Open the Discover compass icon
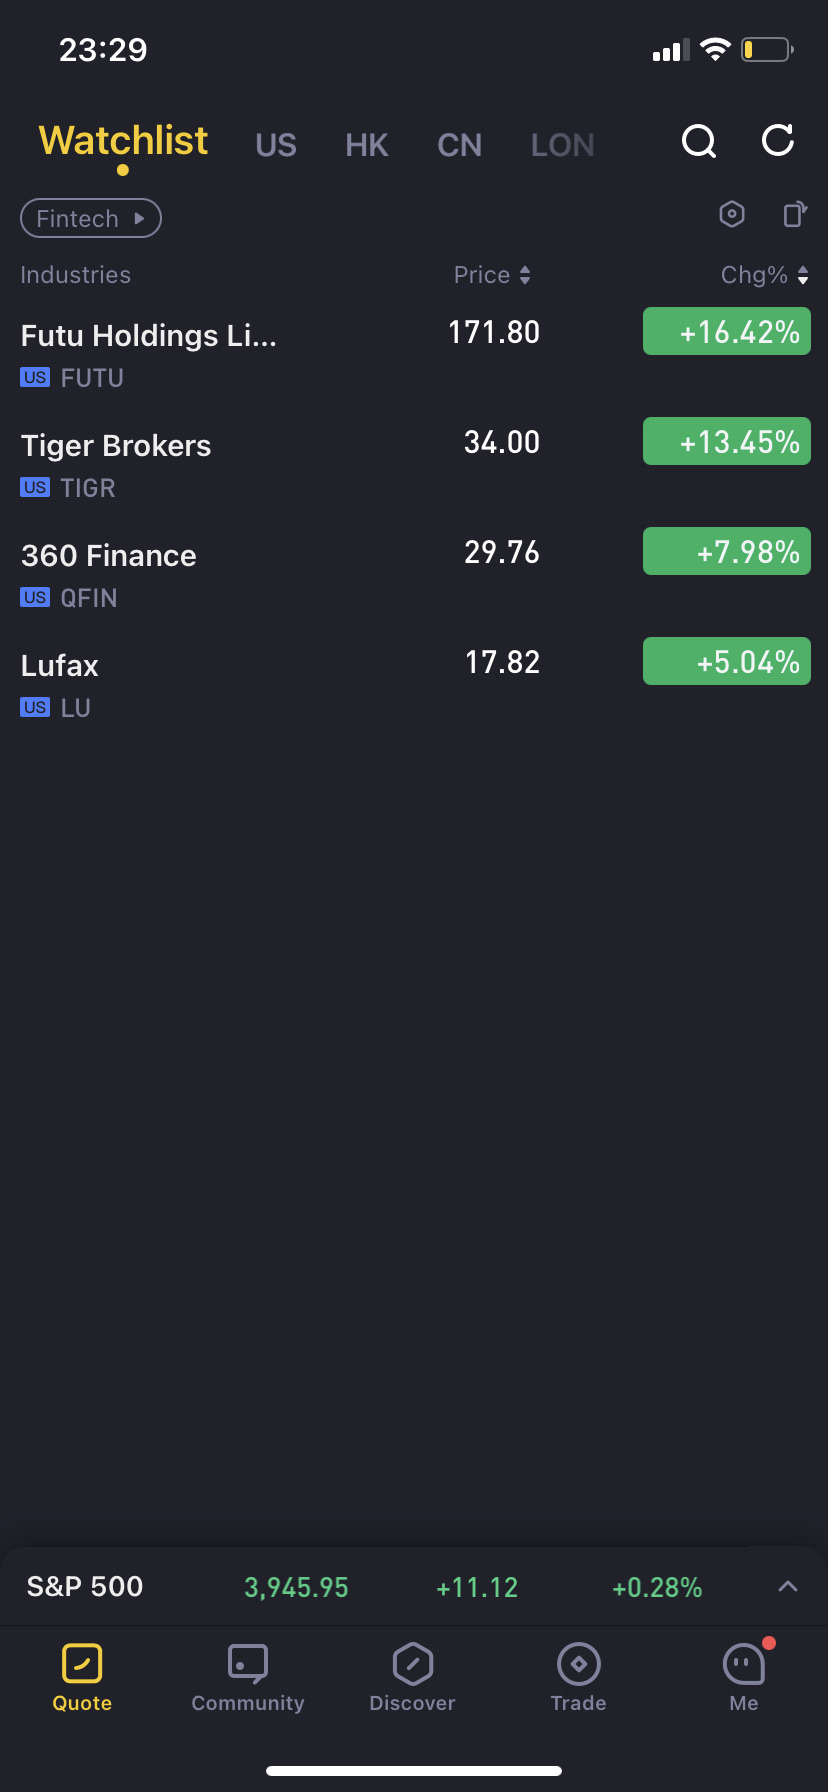828x1792 pixels. (412, 1665)
